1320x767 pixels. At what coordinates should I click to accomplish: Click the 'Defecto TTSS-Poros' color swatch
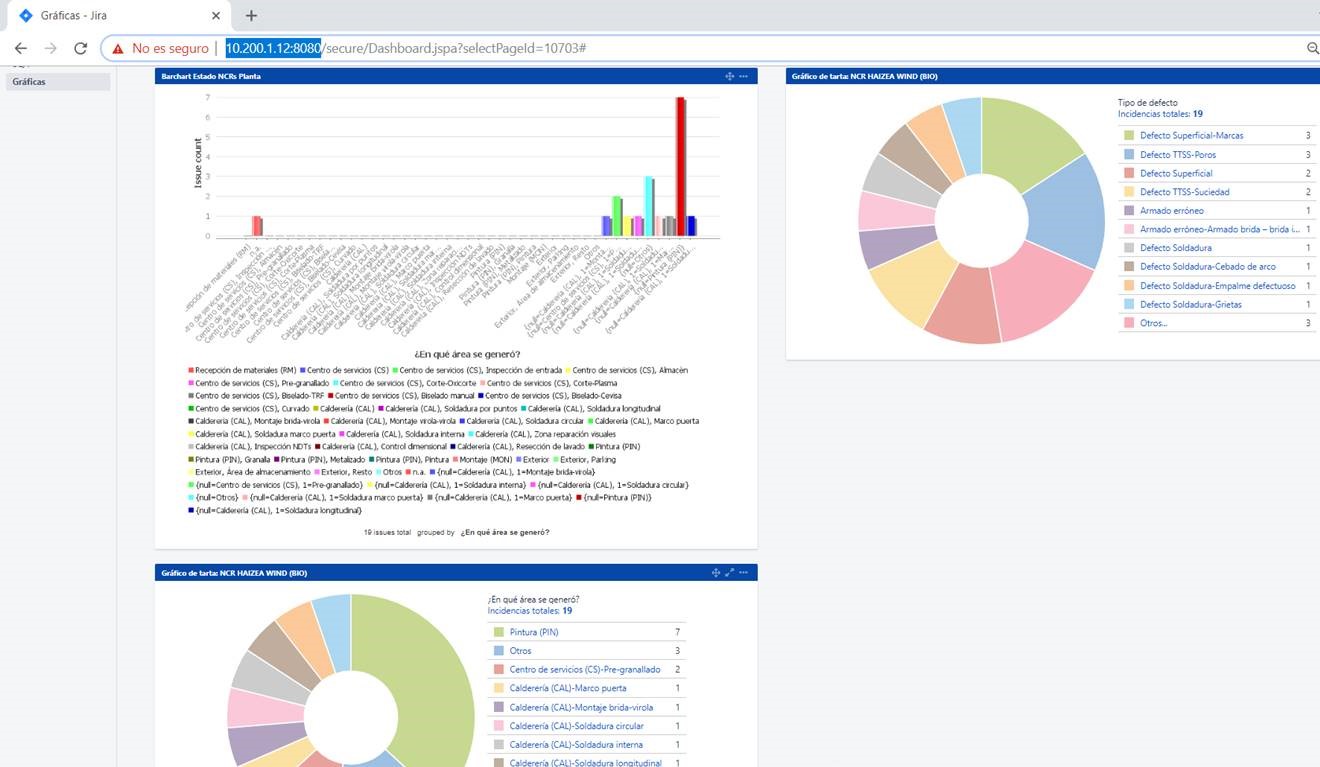pos(1129,154)
